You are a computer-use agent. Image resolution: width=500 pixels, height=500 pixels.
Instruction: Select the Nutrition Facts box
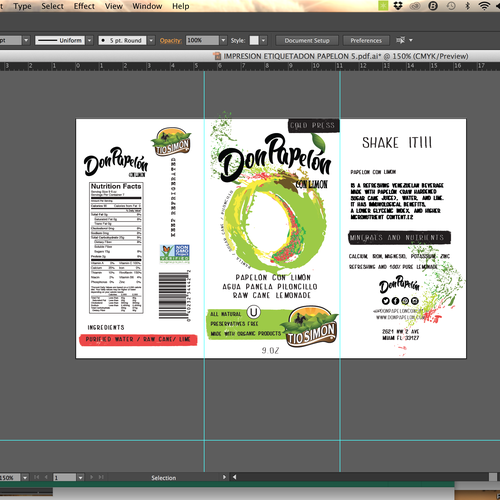[116, 248]
